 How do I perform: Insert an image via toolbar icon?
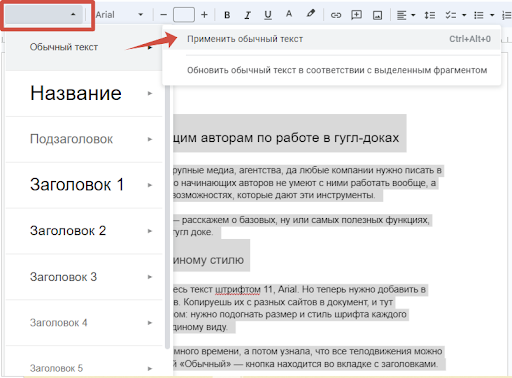click(377, 15)
